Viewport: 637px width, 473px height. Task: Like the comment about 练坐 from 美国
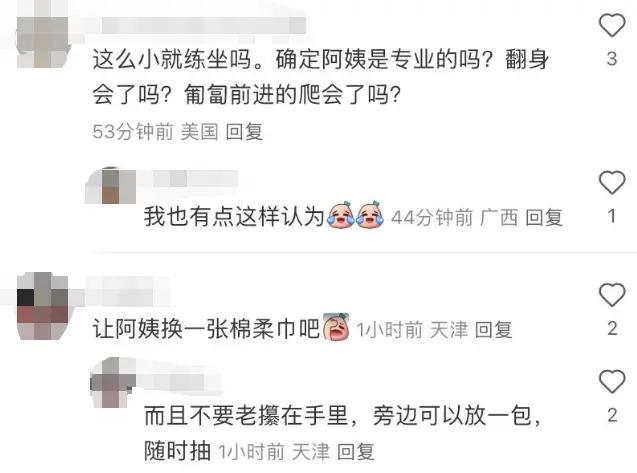[x=612, y=25]
